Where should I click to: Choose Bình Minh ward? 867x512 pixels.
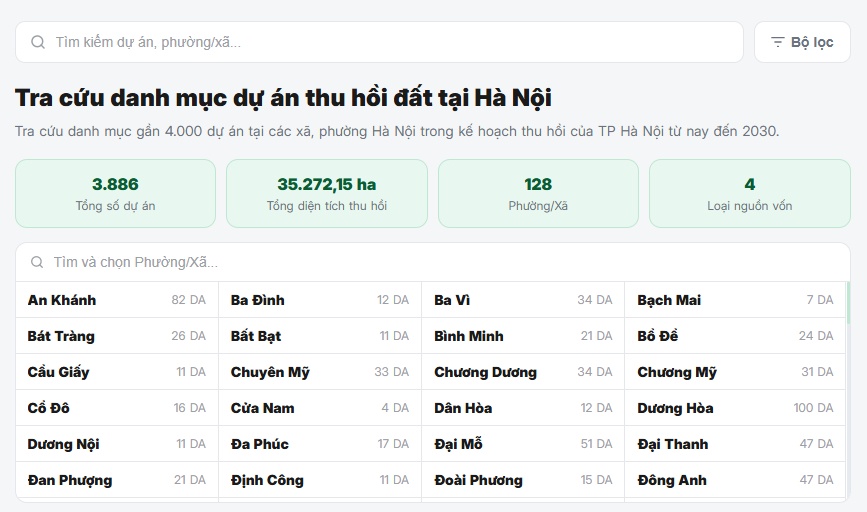click(523, 336)
